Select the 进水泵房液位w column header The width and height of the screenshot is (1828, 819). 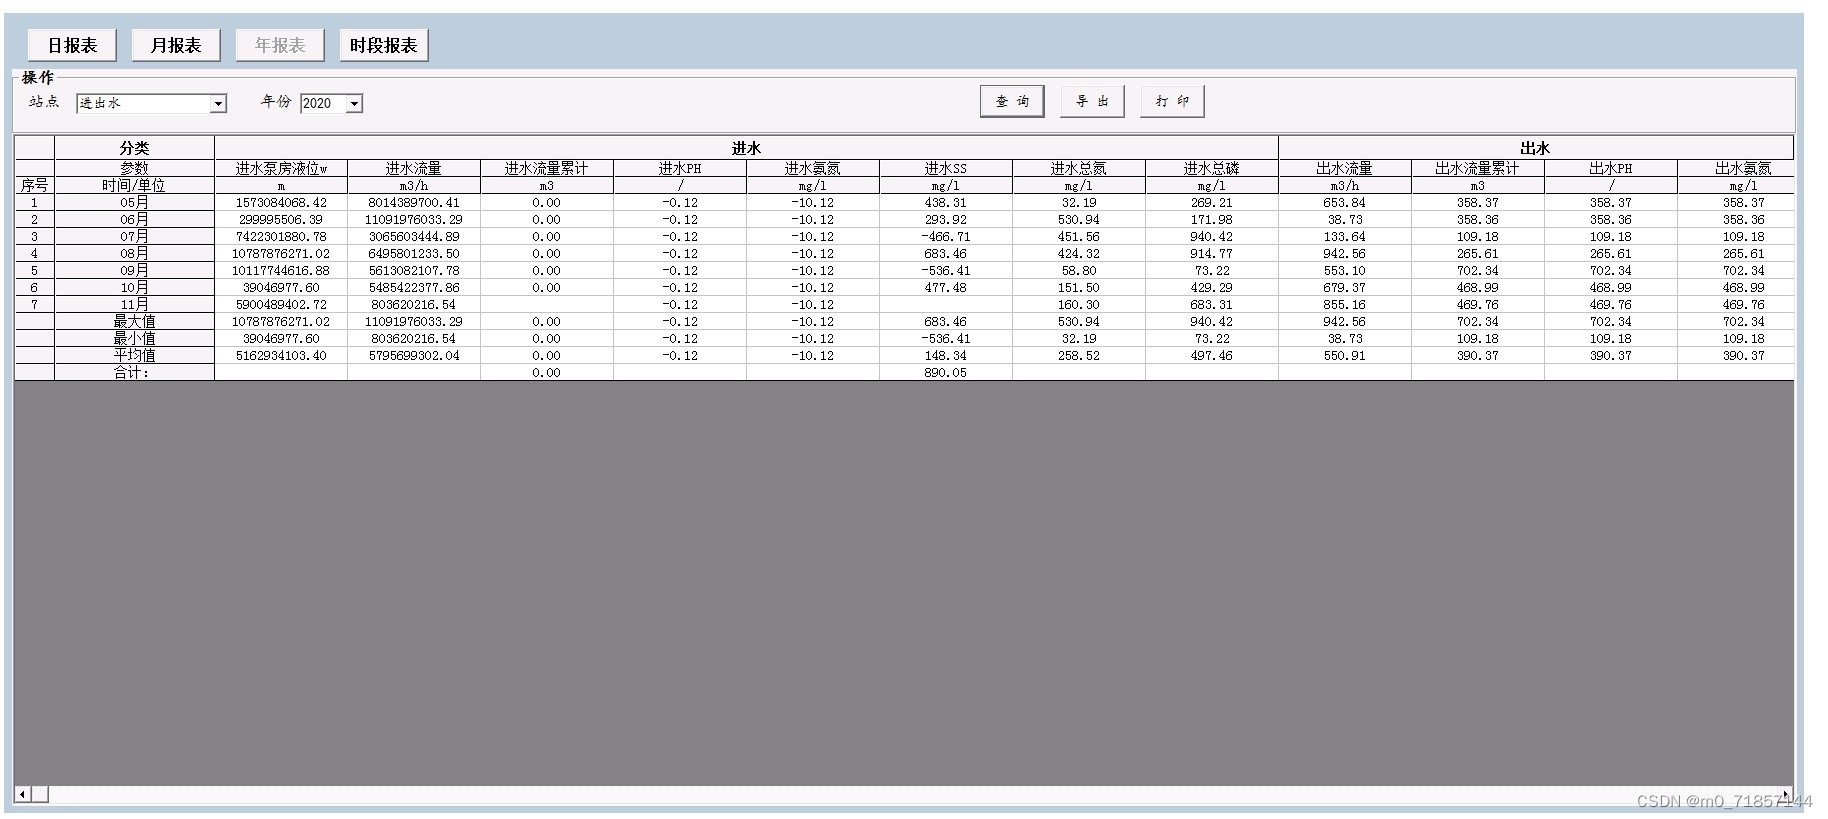click(x=281, y=169)
